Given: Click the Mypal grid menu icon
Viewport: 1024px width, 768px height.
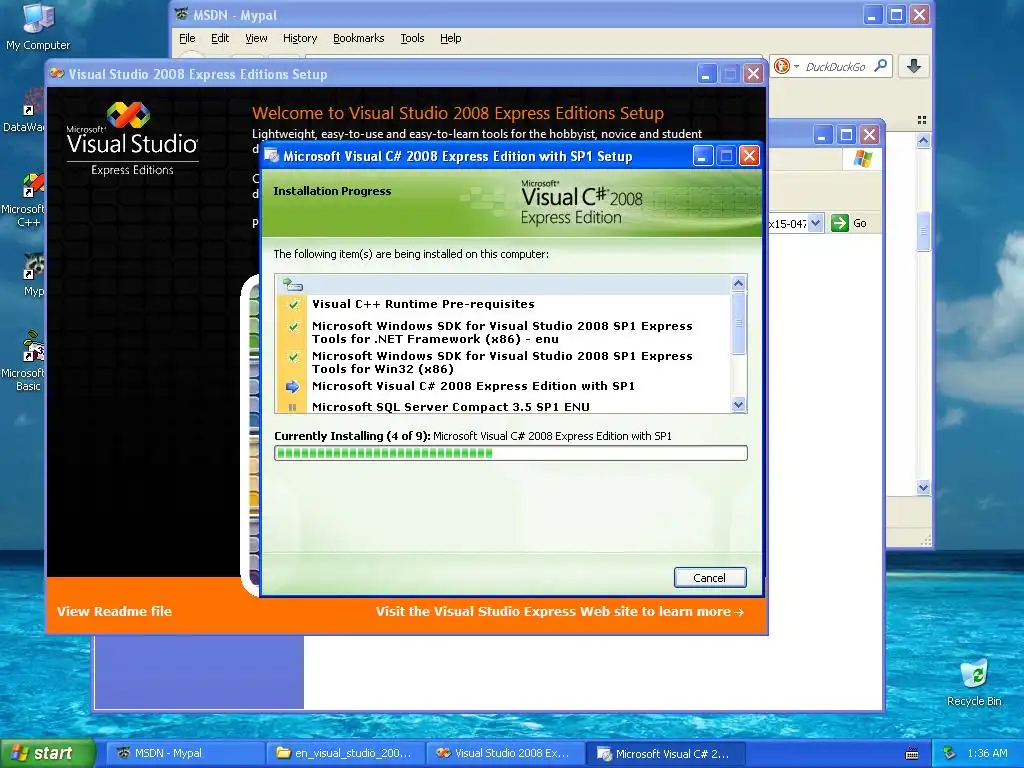Looking at the screenshot, I should 921,120.
